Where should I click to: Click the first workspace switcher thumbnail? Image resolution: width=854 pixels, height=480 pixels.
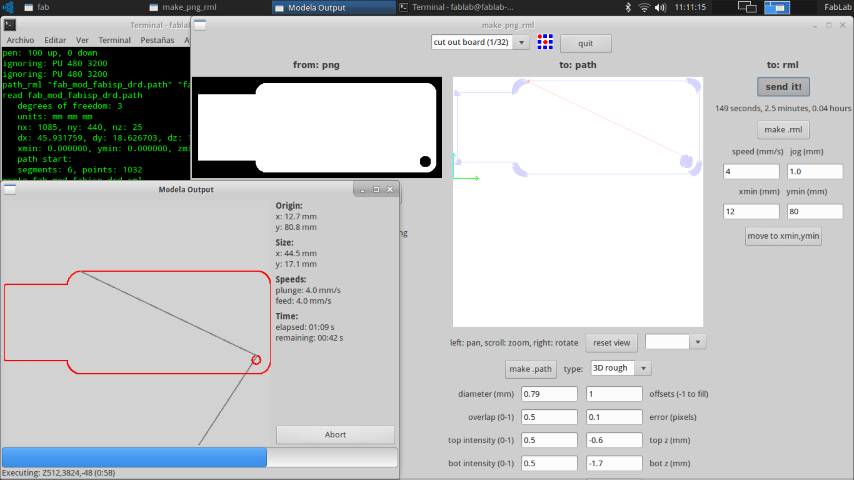(747, 7)
